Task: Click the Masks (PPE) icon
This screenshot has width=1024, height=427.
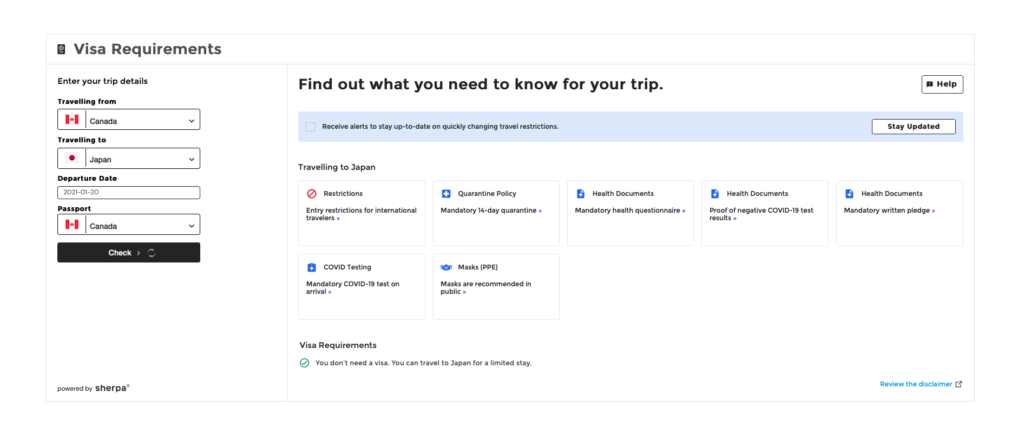Action: pyautogui.click(x=446, y=268)
